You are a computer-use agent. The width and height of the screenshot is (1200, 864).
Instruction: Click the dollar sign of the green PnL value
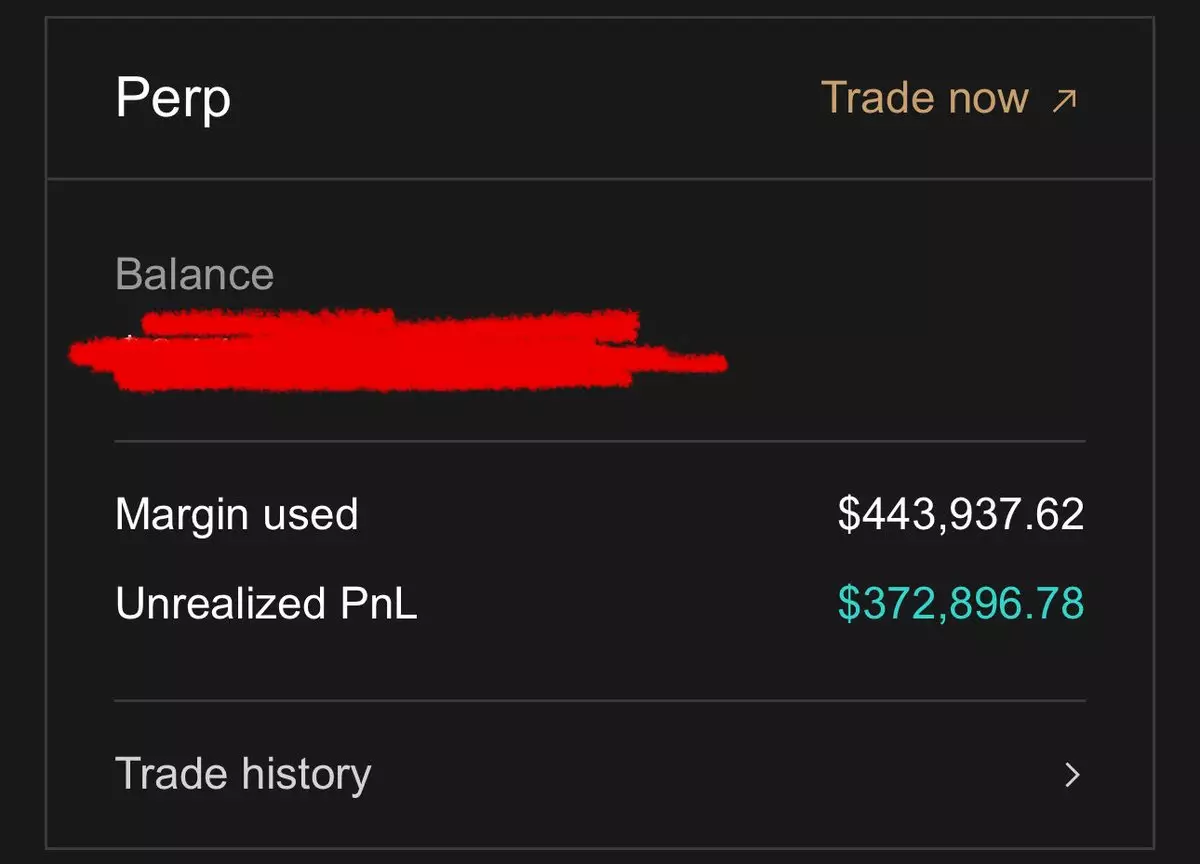point(848,603)
